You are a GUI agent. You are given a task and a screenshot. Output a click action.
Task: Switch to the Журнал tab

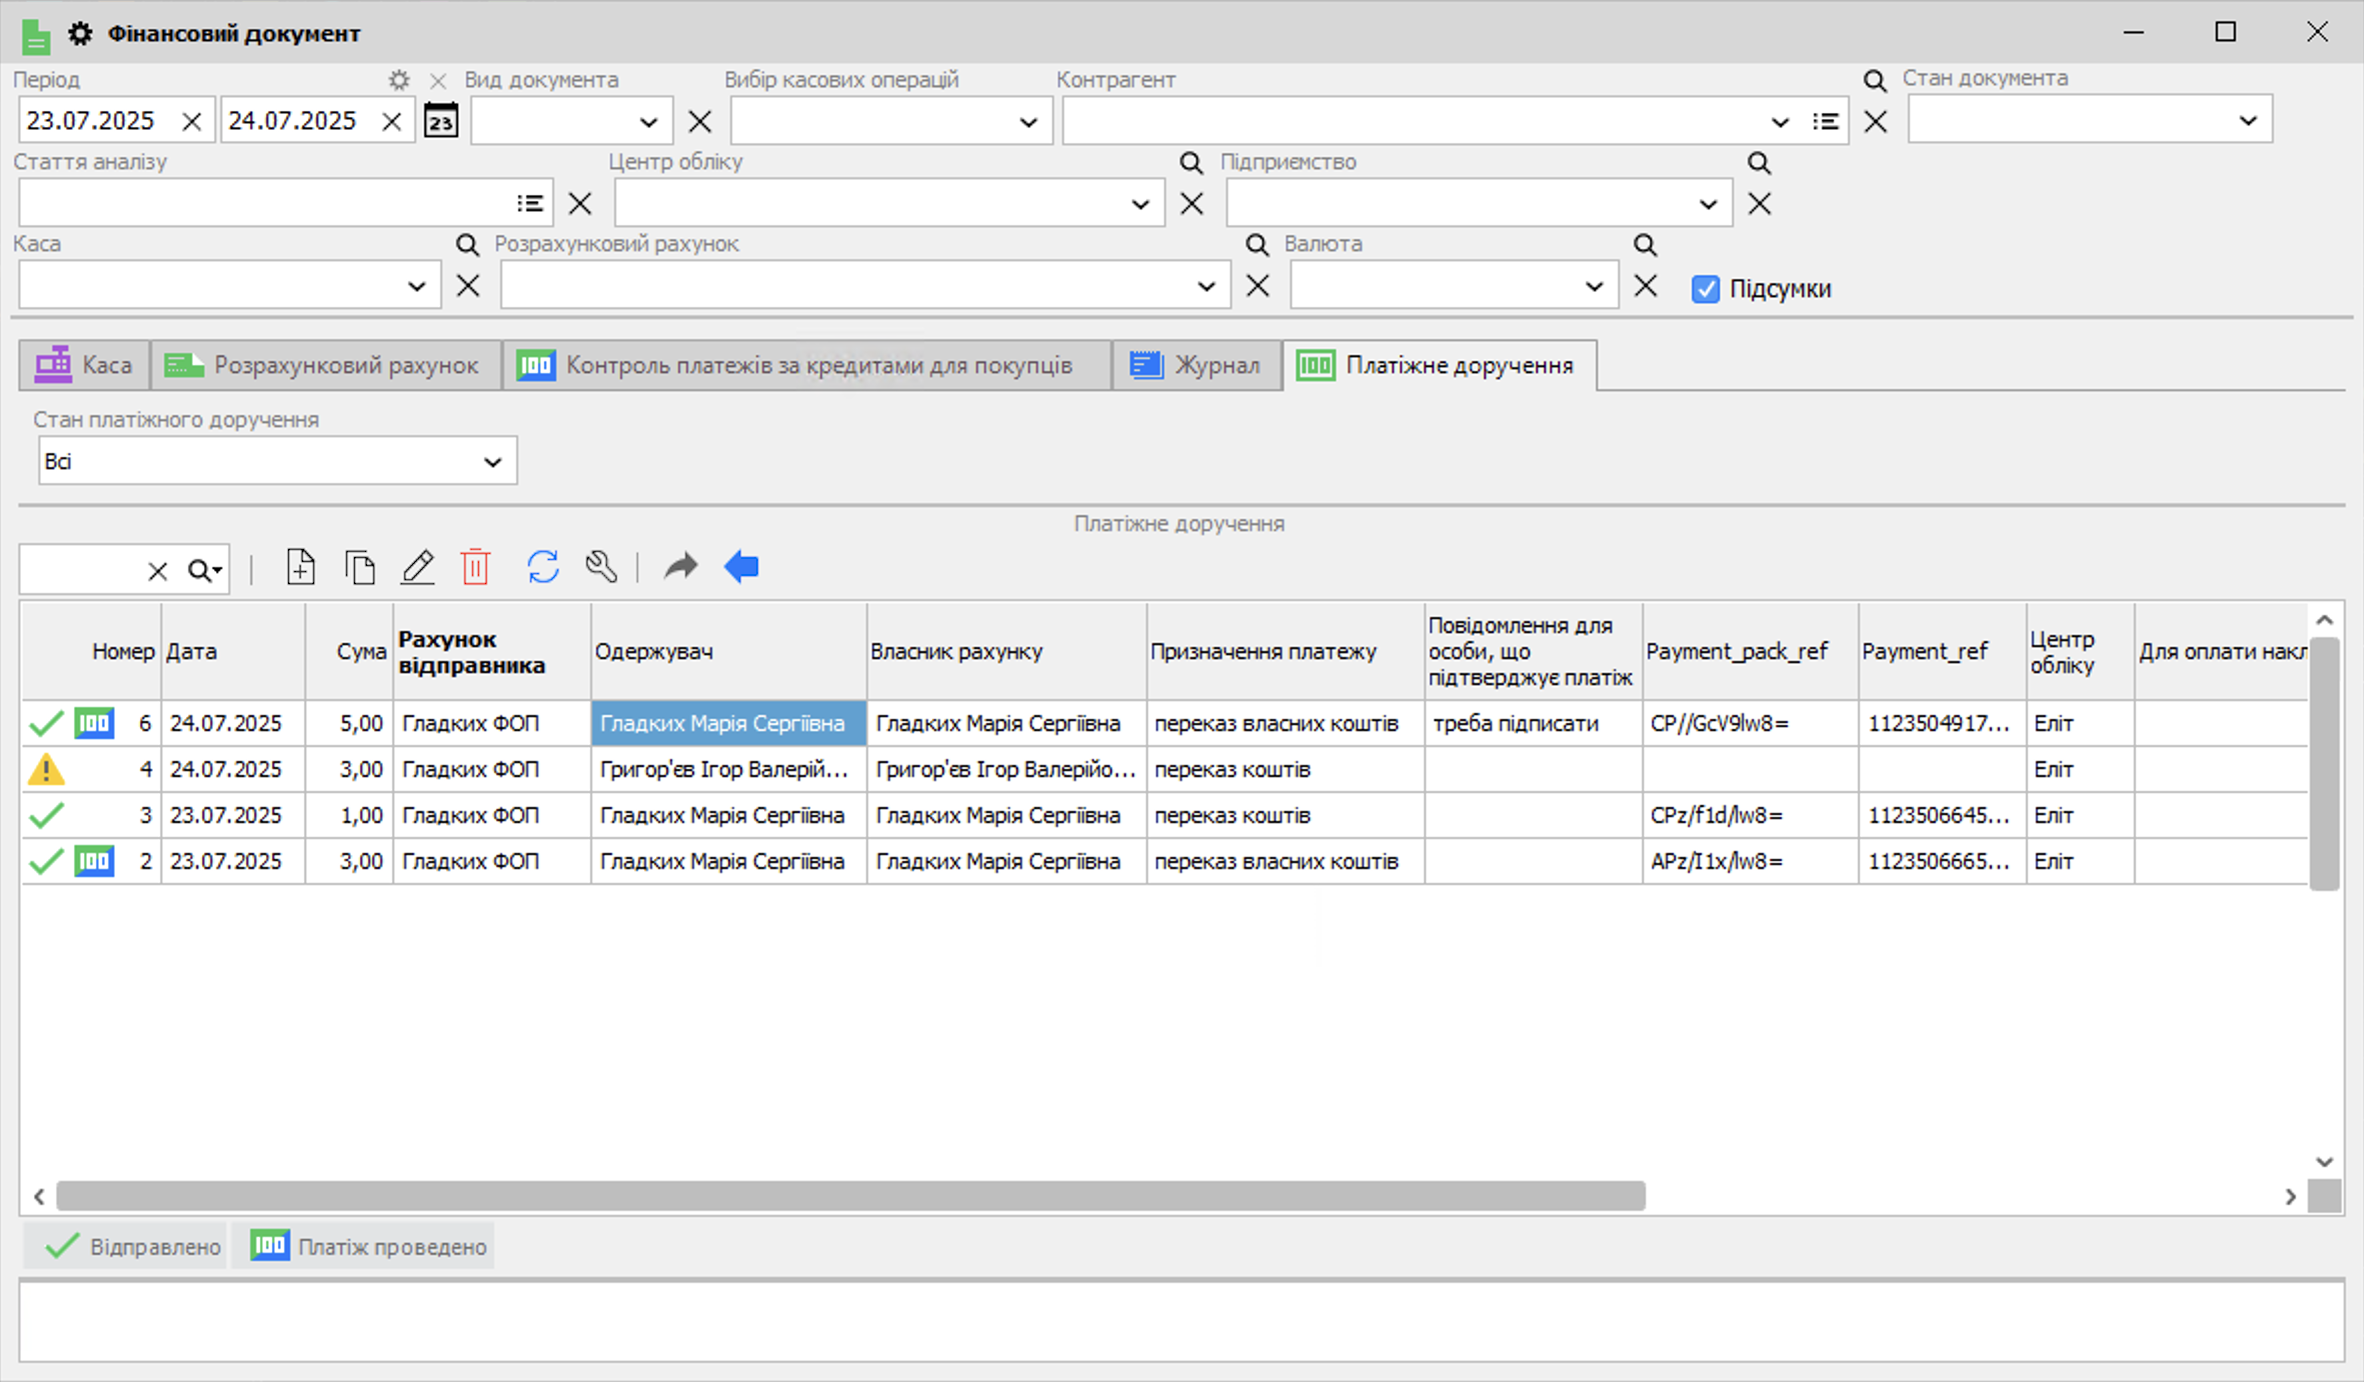(x=1196, y=365)
